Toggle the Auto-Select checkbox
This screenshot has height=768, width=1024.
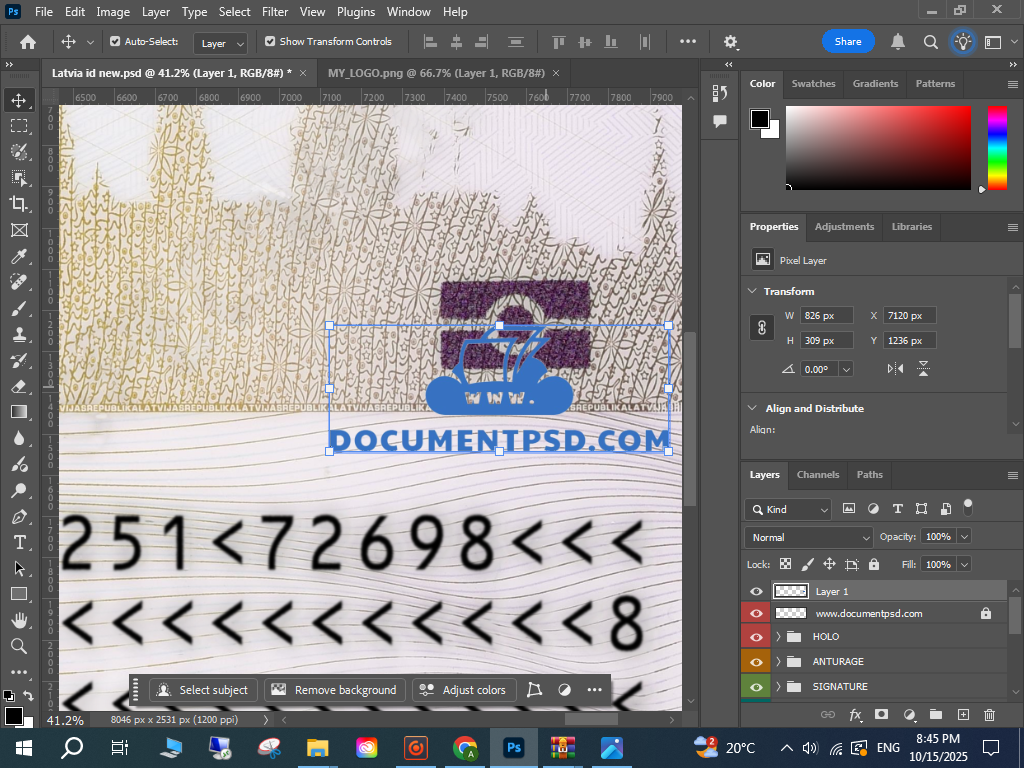[x=115, y=42]
